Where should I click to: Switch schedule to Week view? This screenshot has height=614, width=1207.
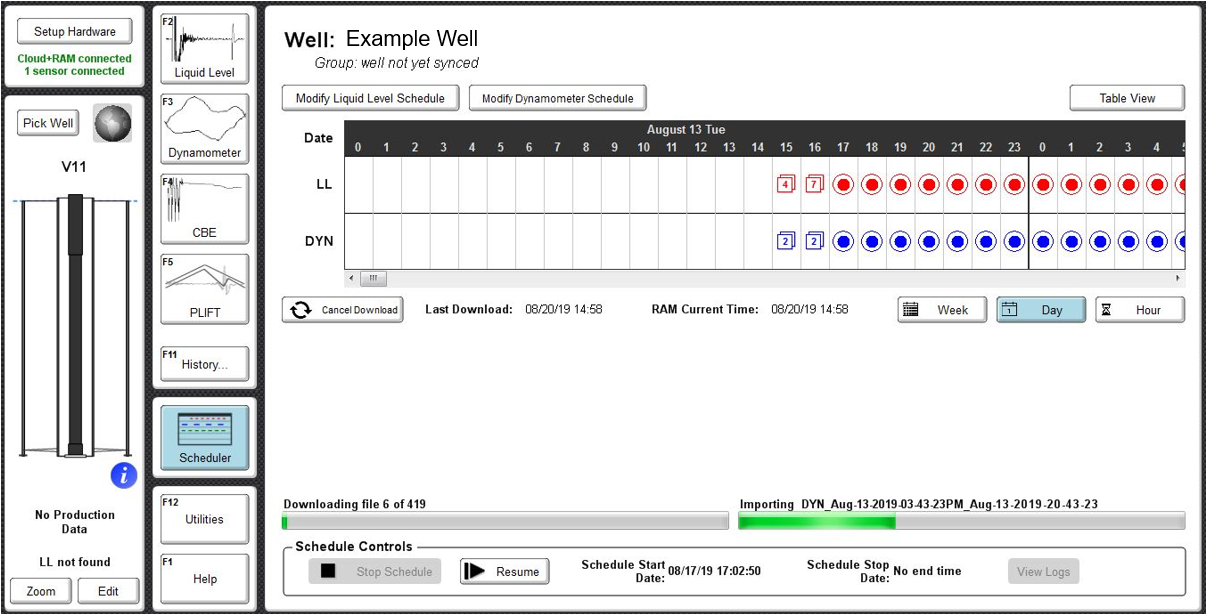941,310
